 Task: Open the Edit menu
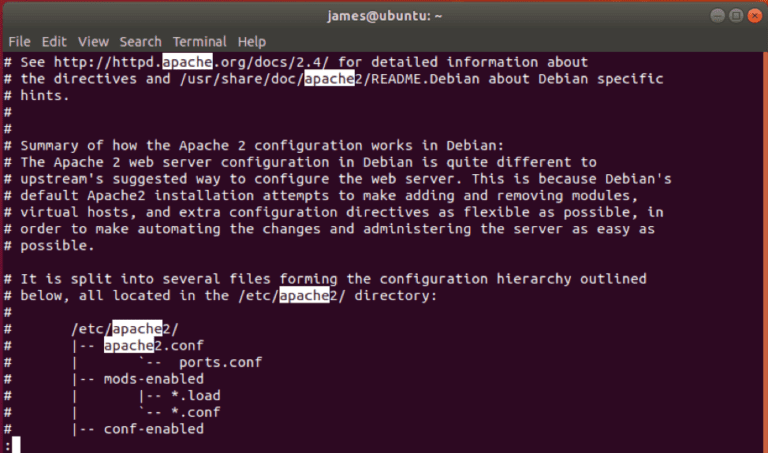[54, 42]
